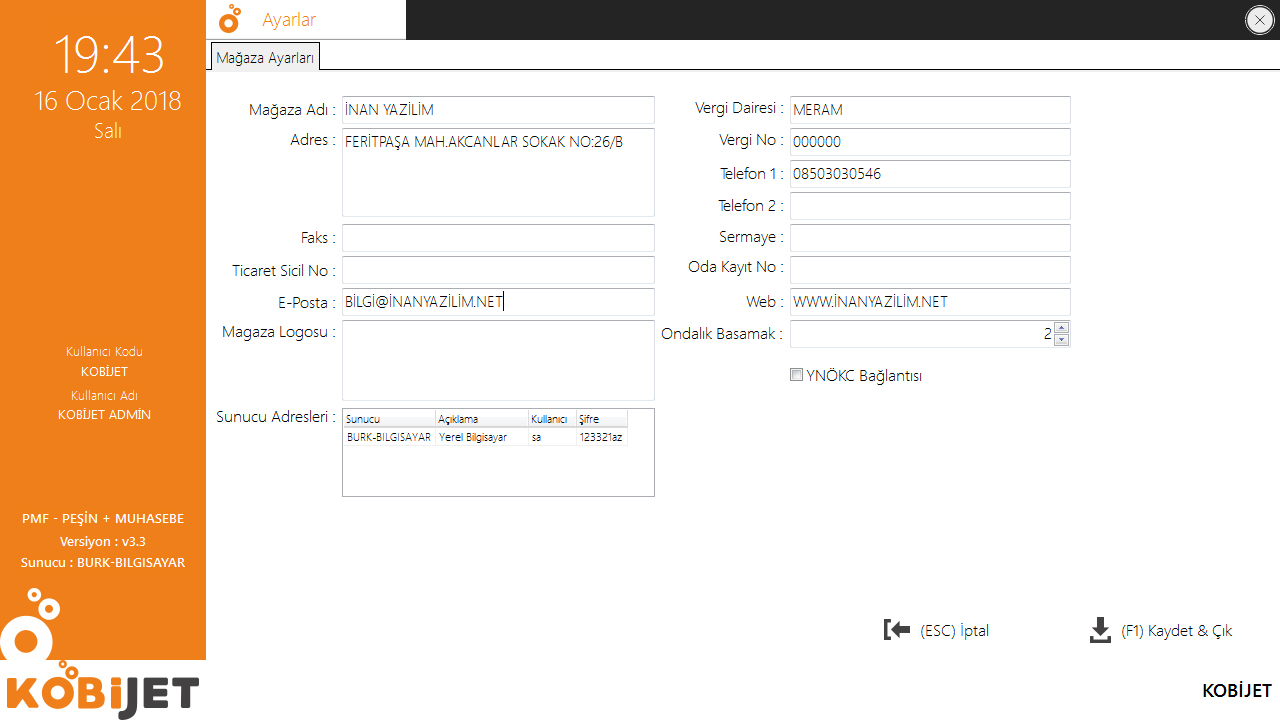Screen dimensions: 1280x720
Task: Click the Vergi No field
Action: click(x=930, y=142)
